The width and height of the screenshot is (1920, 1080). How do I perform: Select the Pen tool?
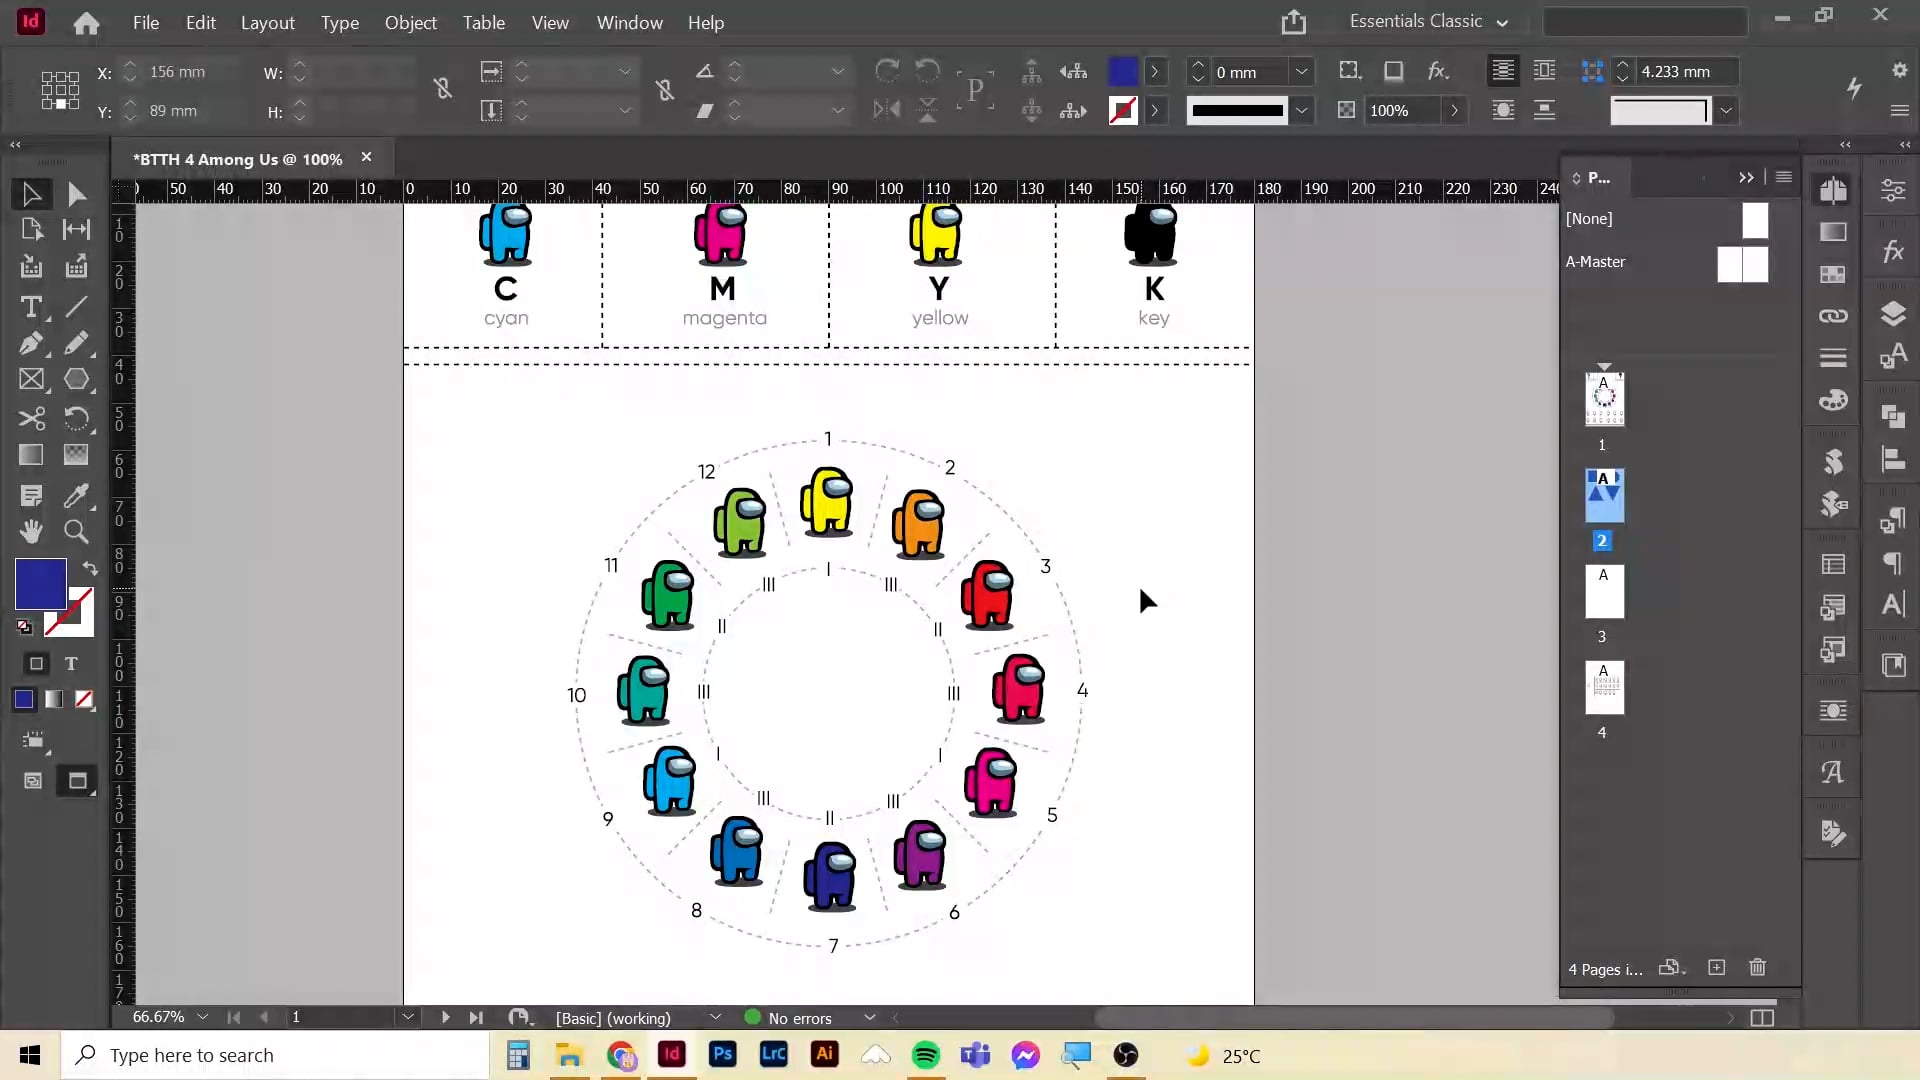31,343
